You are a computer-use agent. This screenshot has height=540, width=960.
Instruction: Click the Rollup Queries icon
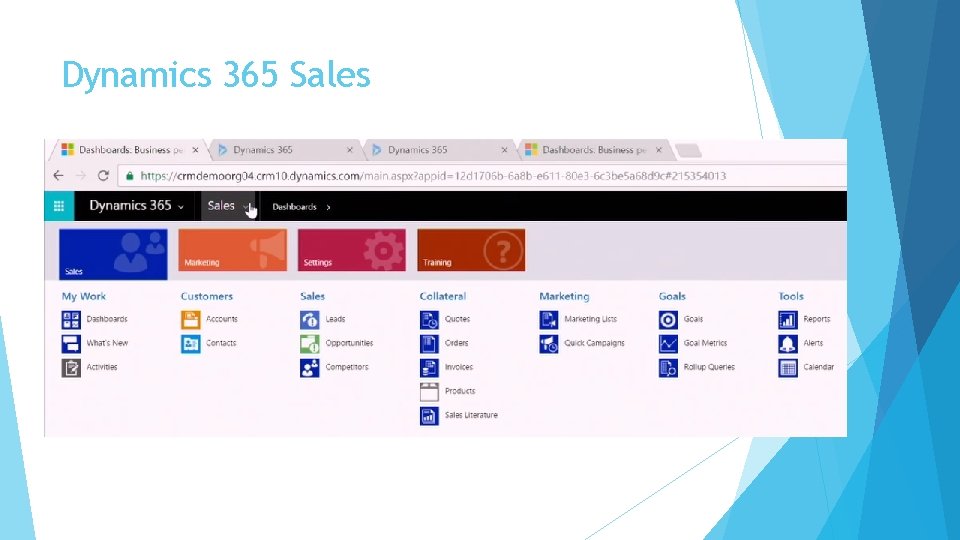[668, 367]
